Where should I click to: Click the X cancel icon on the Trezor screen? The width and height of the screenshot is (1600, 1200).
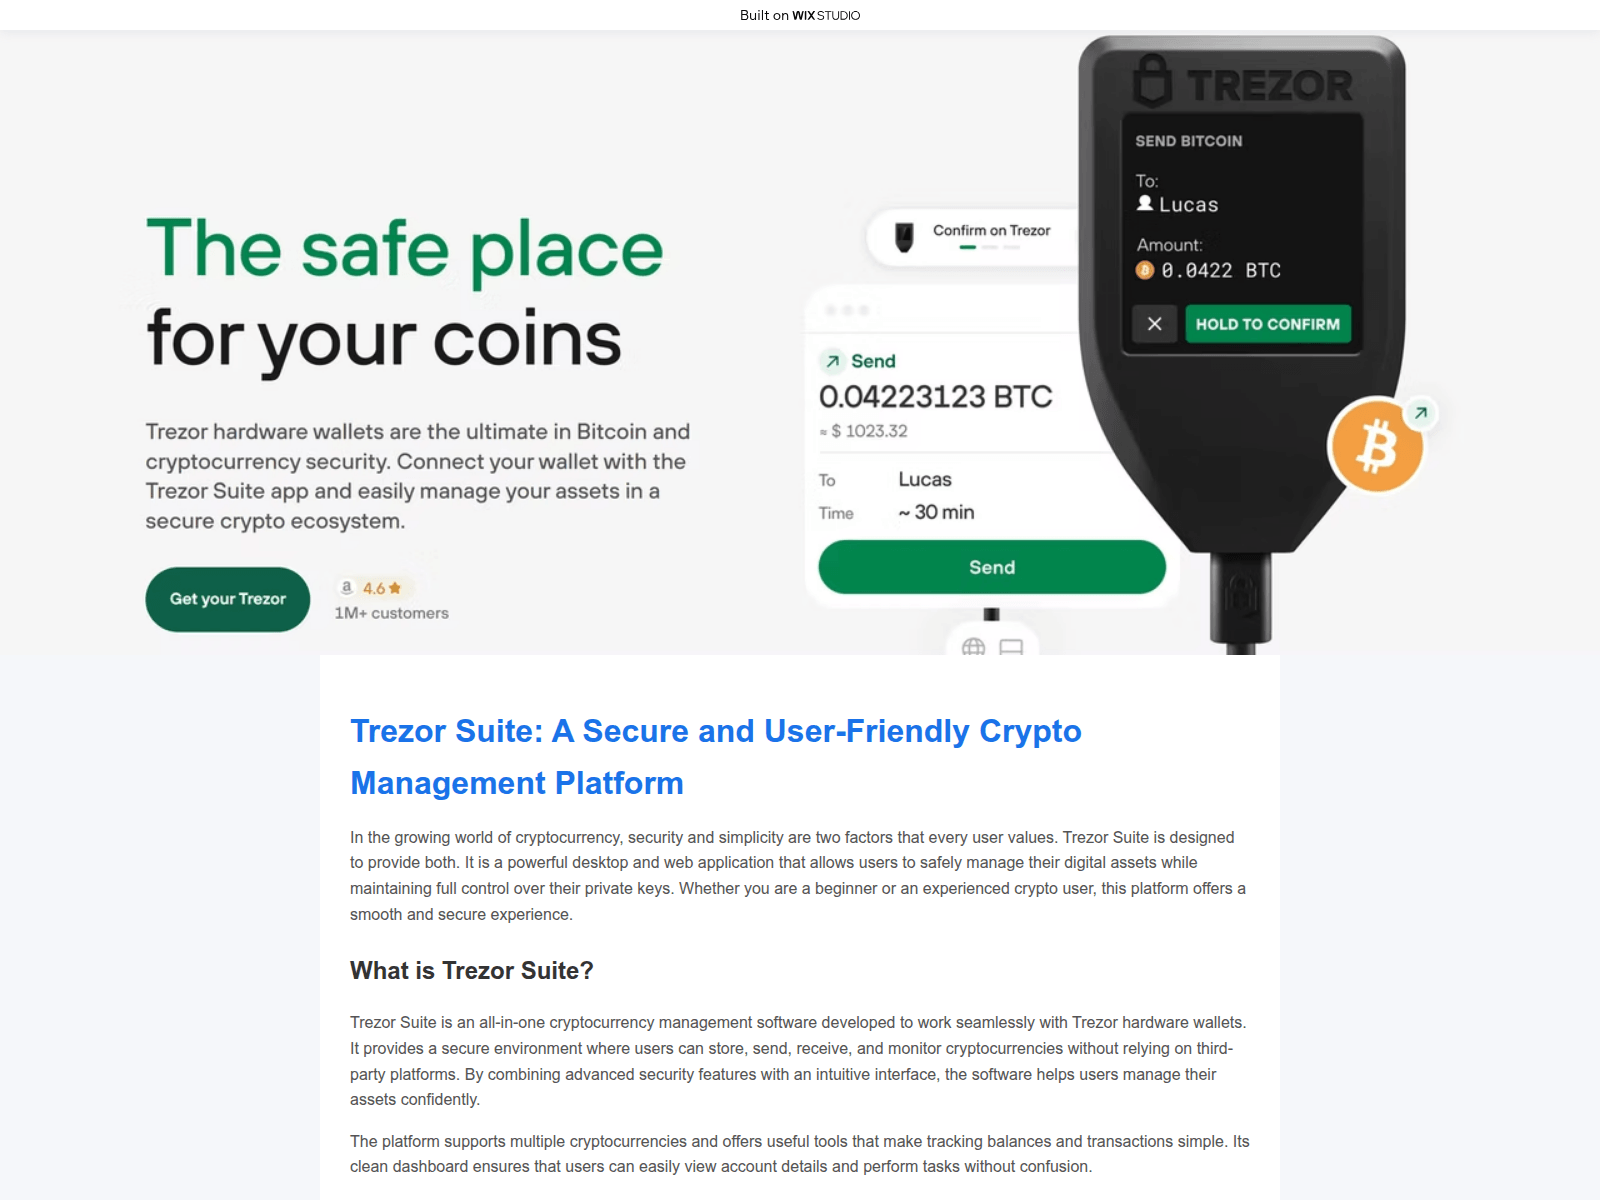(x=1154, y=324)
